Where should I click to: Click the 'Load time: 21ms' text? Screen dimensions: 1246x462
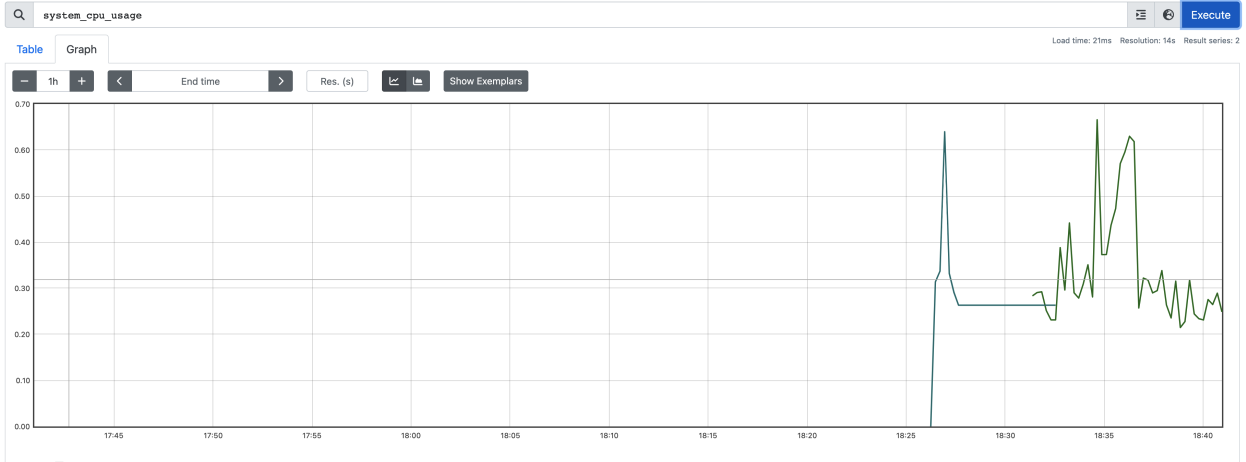pyautogui.click(x=1081, y=41)
